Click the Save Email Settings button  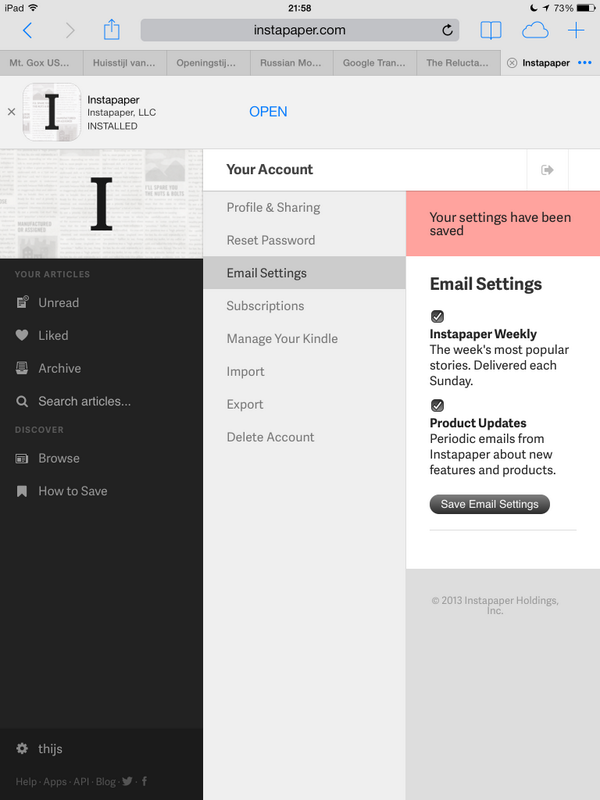(x=489, y=504)
